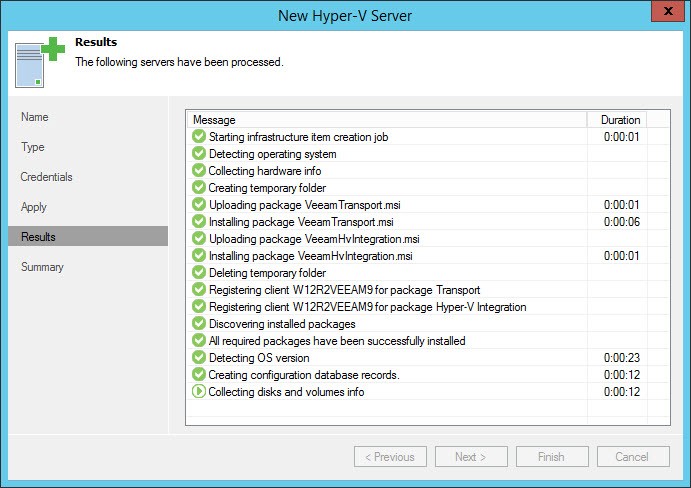Click the duration for Installing package VeeamHvIntegration.msi

point(621,256)
